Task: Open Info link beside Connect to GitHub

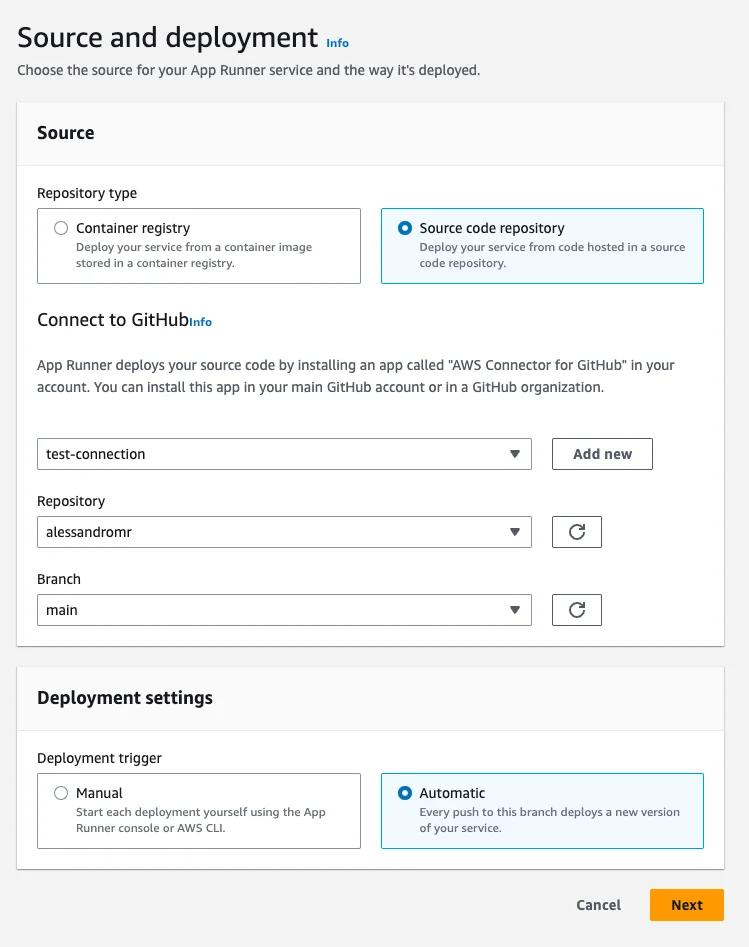Action: (201, 322)
